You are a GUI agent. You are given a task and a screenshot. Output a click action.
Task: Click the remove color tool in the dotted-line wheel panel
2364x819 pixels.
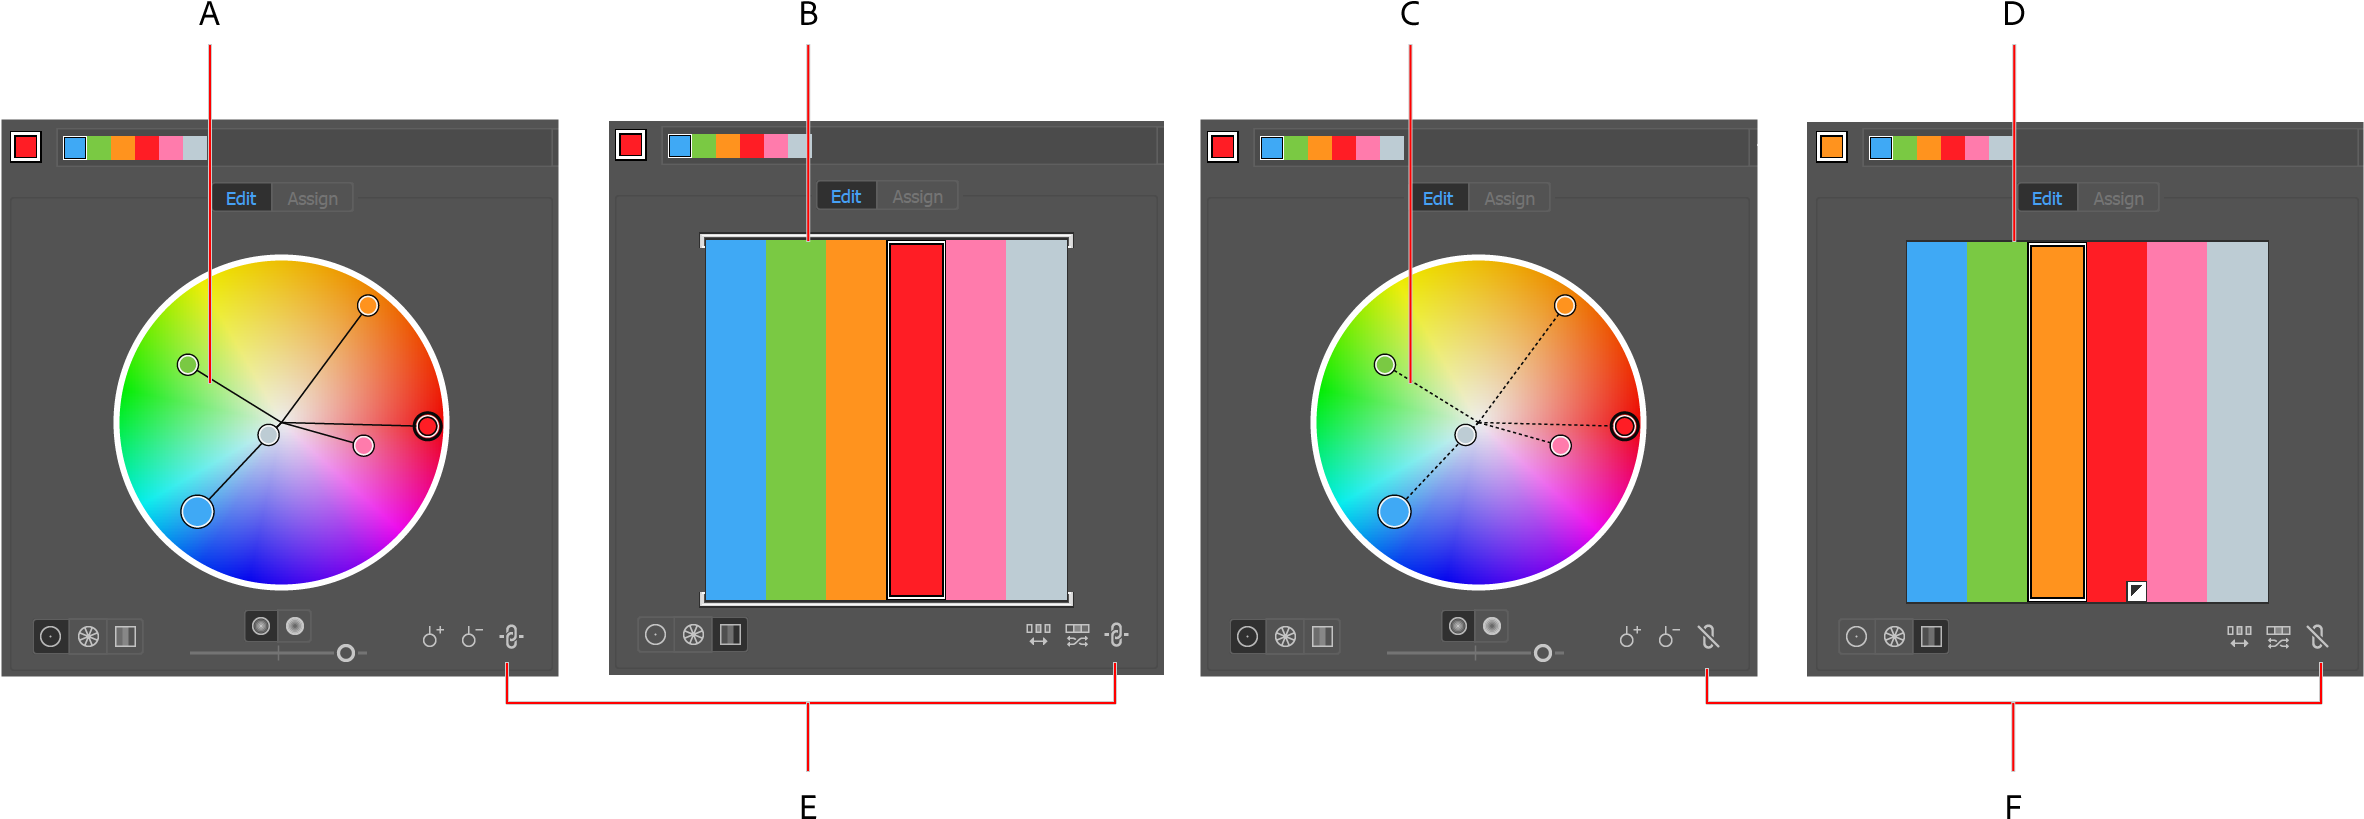[x=1669, y=636]
